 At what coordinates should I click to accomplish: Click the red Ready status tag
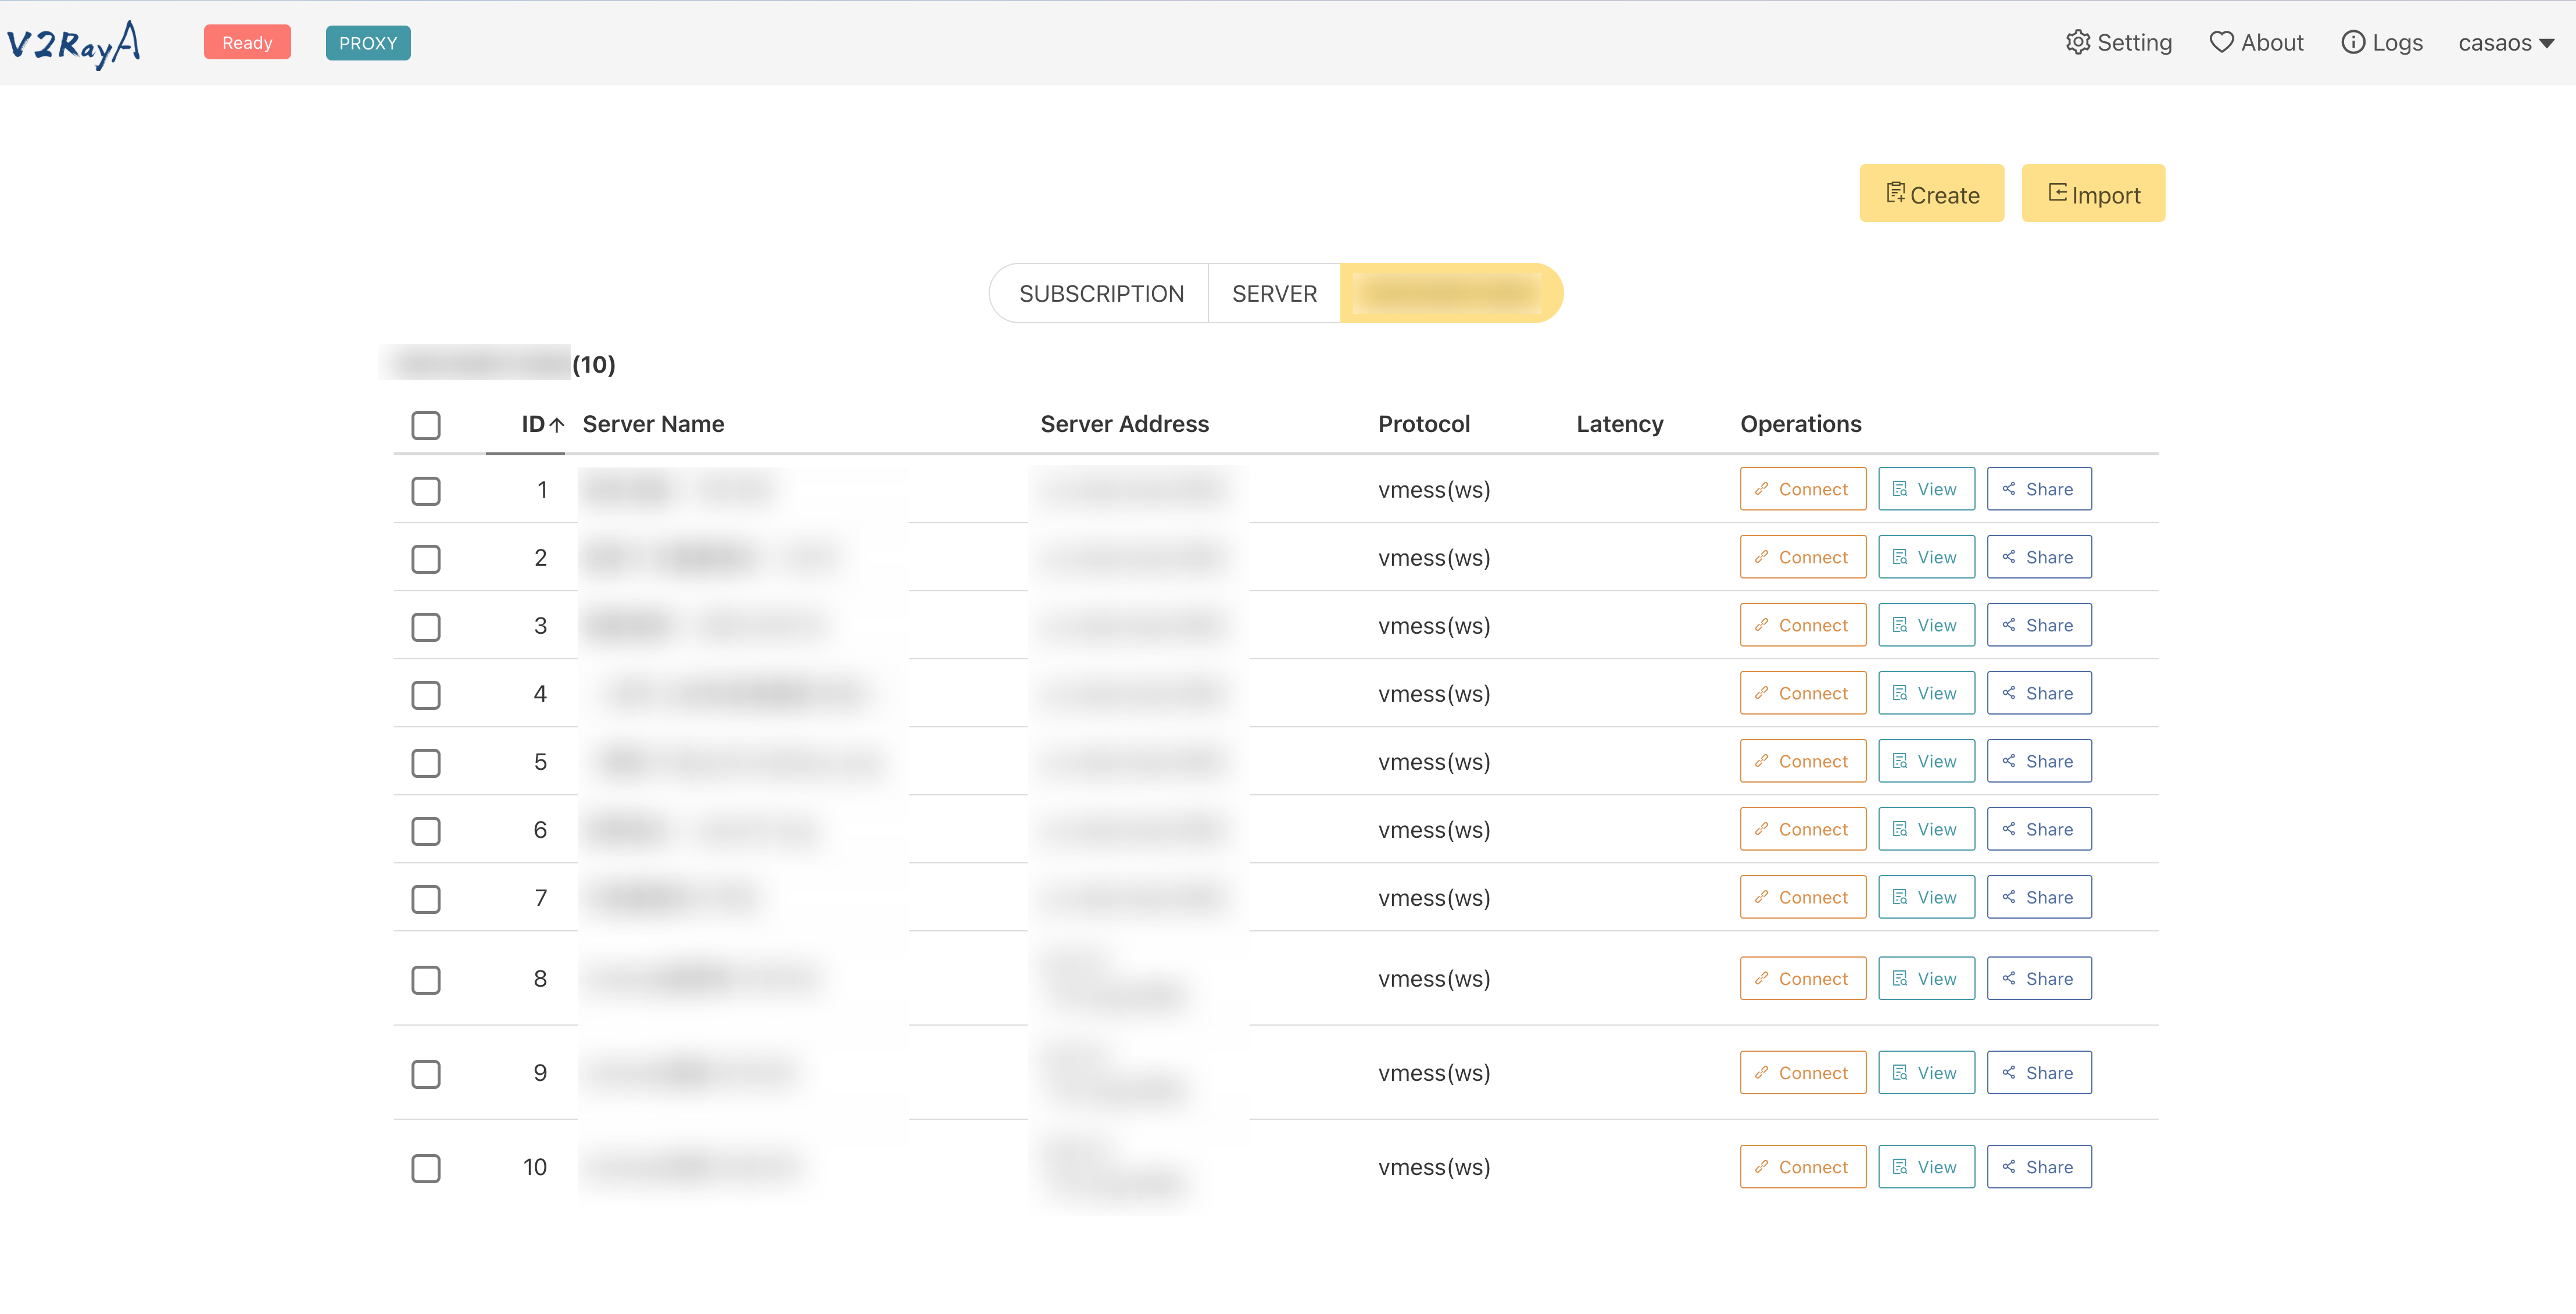click(x=247, y=43)
